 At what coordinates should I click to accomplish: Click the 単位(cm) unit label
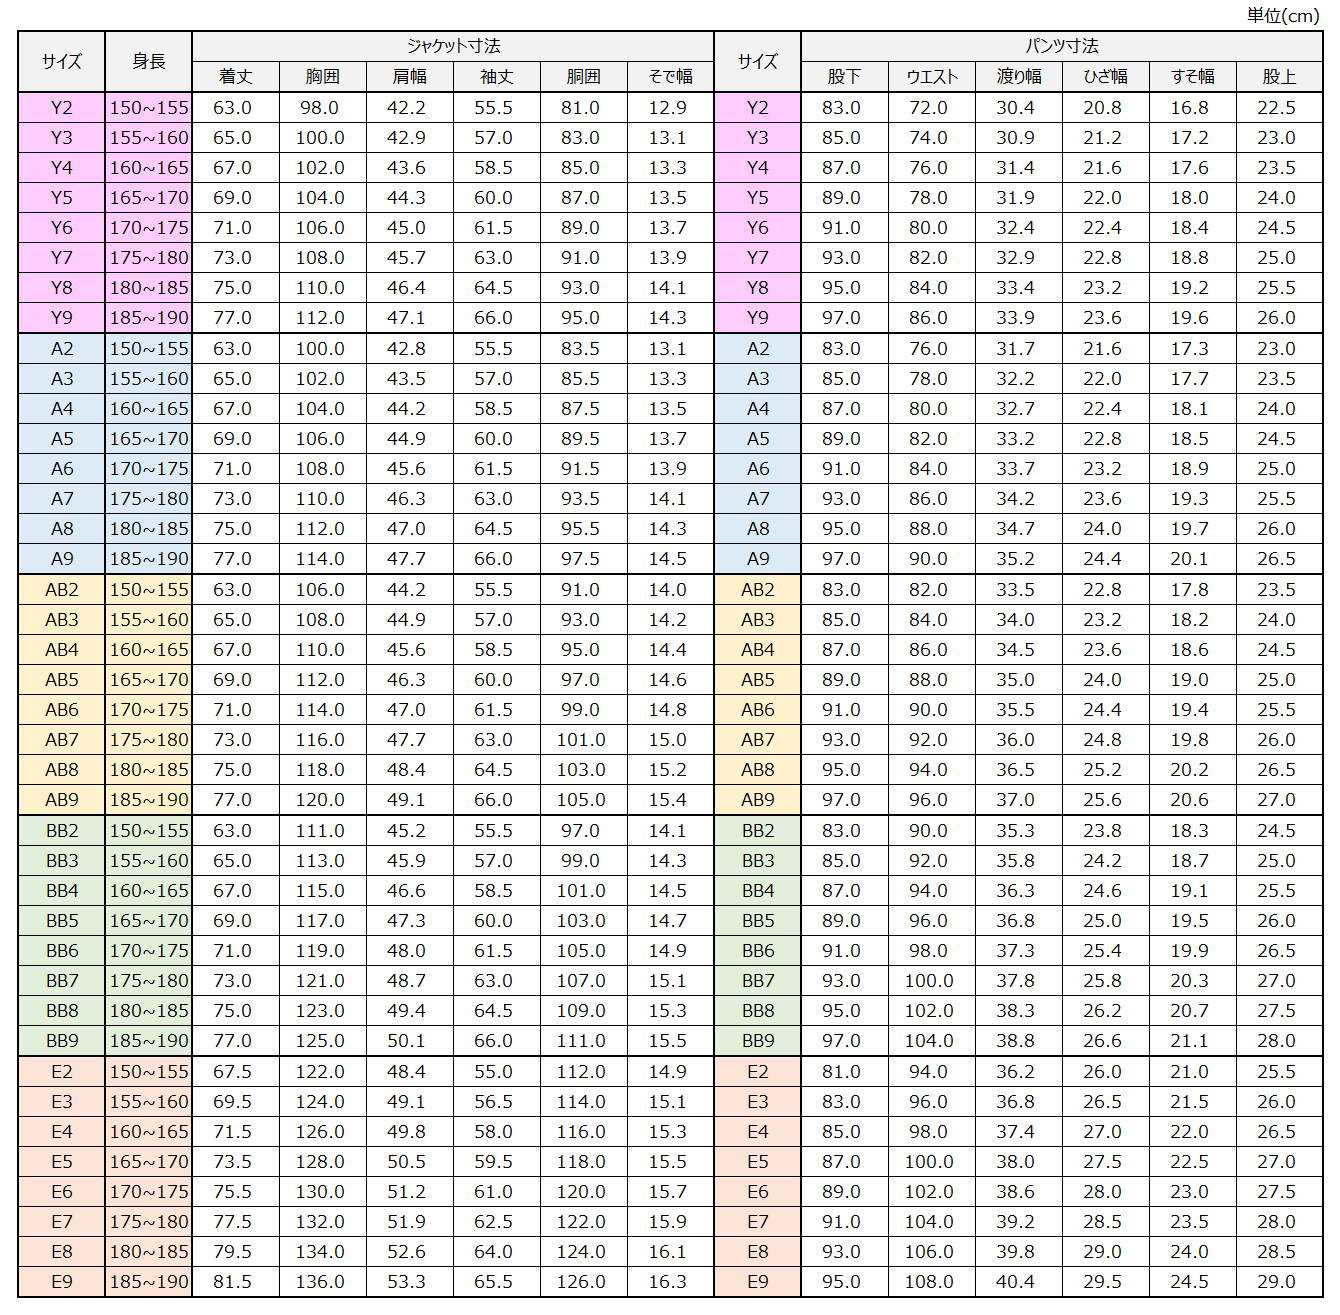point(1283,15)
